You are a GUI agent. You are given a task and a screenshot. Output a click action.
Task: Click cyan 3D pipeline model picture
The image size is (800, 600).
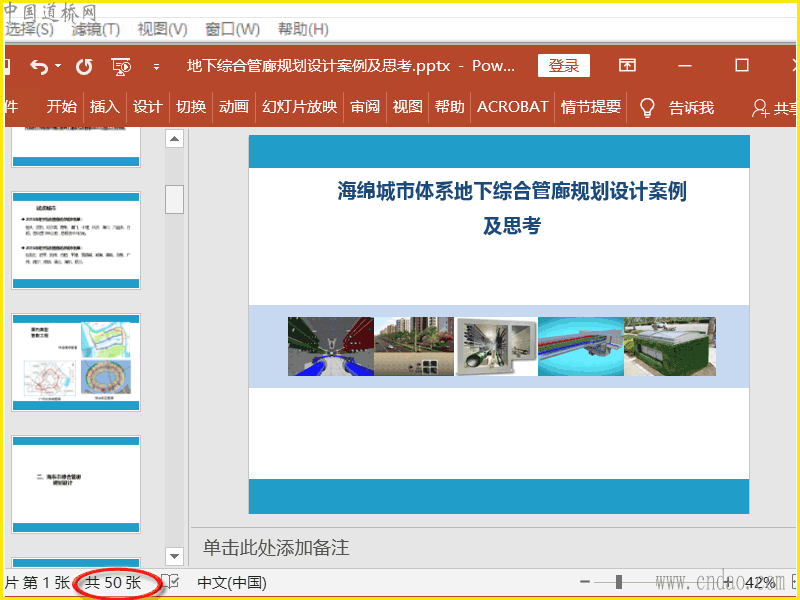581,346
